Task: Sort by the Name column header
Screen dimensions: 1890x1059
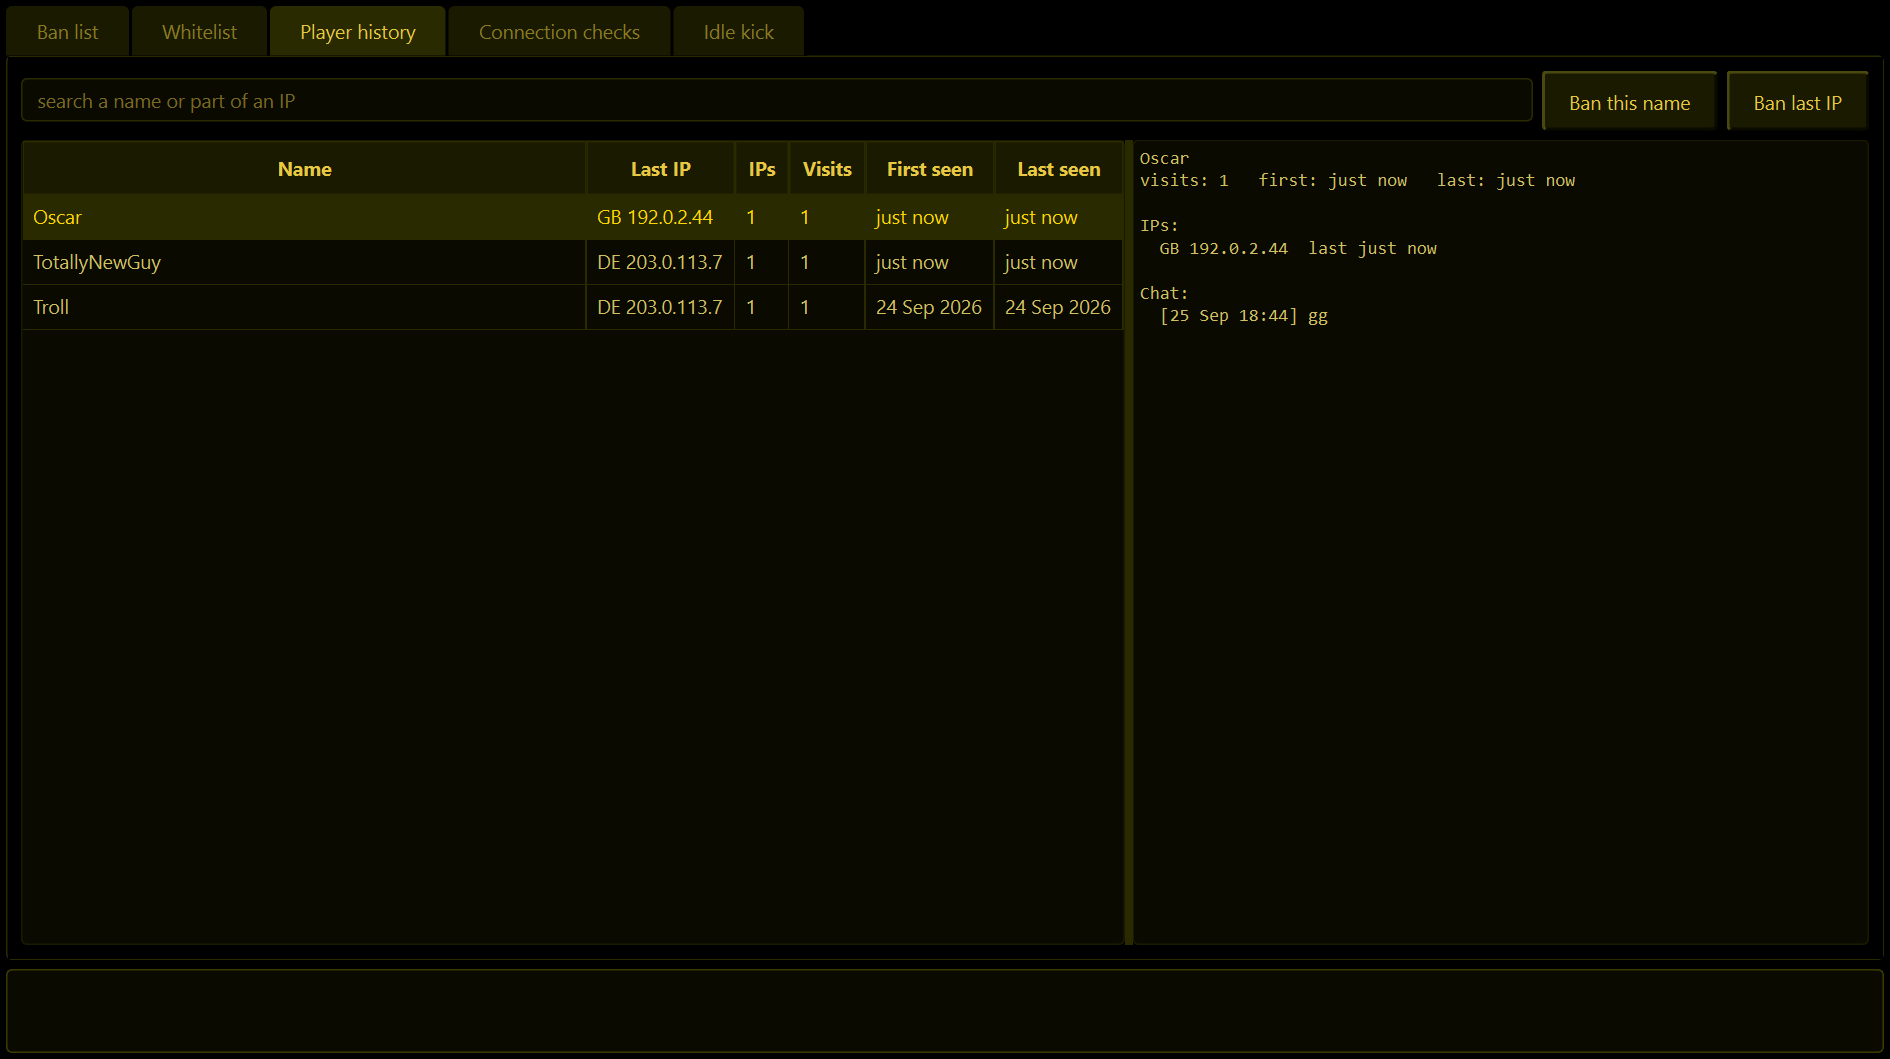Action: (304, 169)
